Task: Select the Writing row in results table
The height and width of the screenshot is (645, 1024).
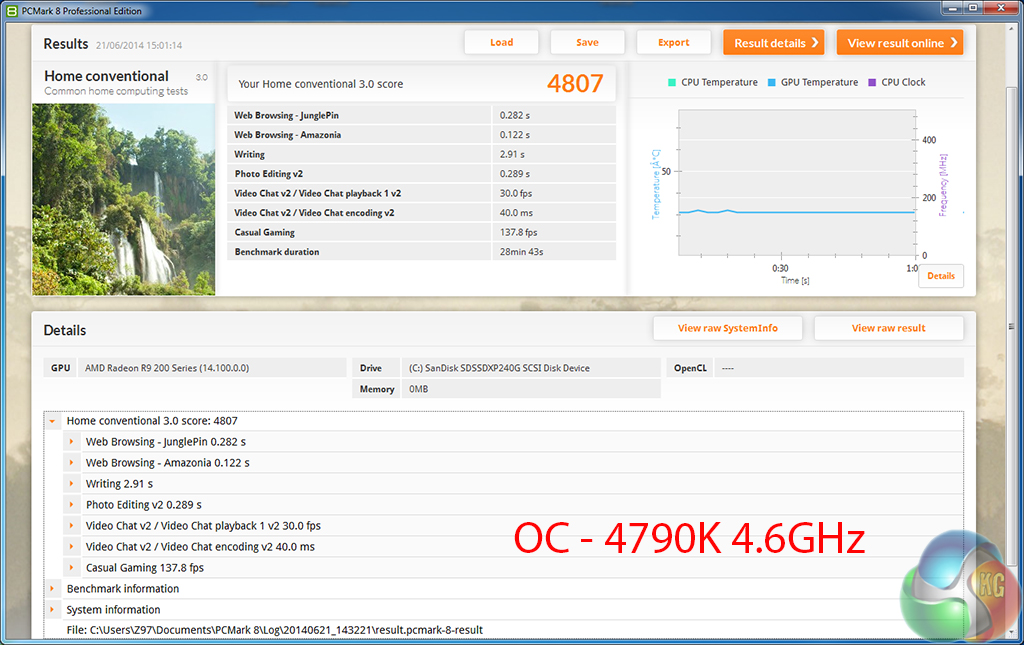Action: pos(421,154)
